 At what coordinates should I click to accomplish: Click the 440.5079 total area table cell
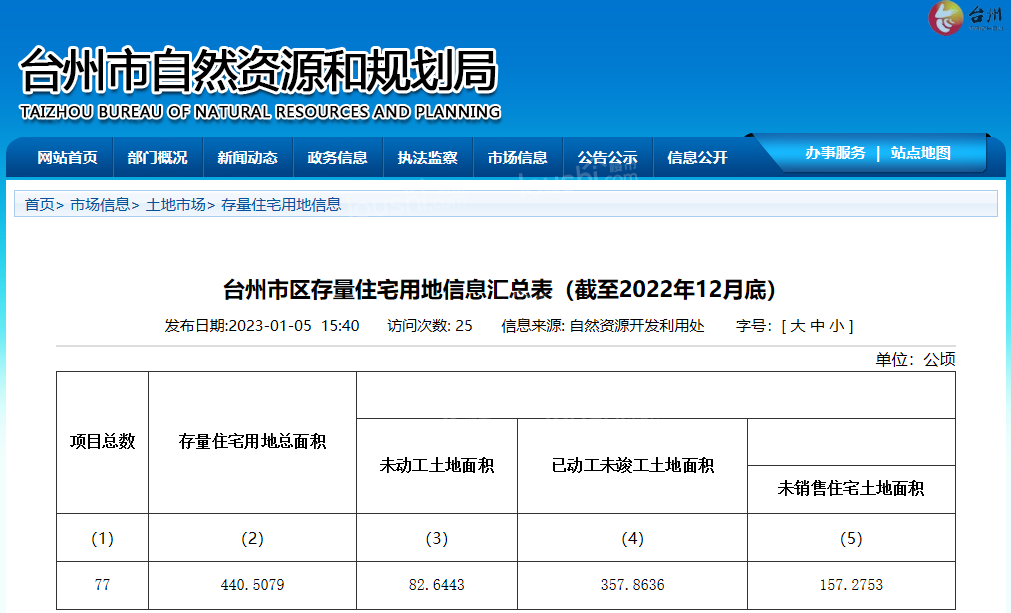point(252,585)
